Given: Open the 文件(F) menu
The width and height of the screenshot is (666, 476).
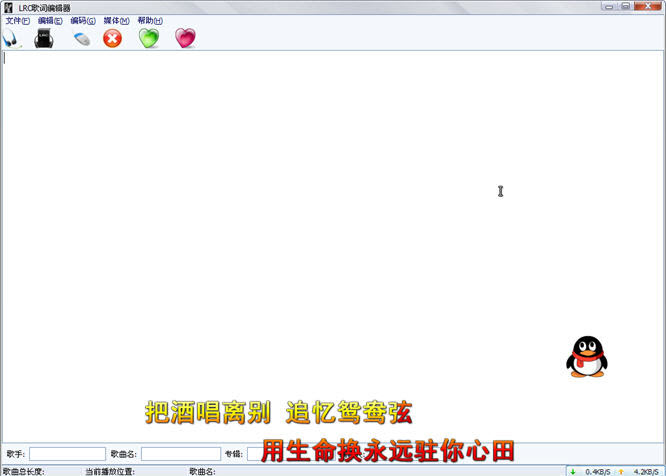Looking at the screenshot, I should [x=17, y=21].
